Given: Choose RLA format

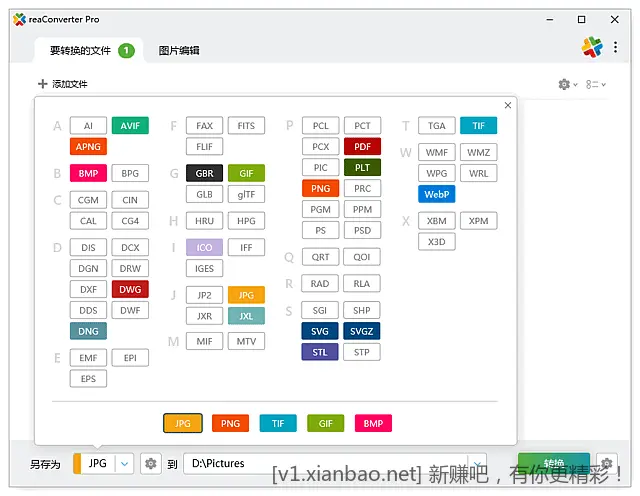Looking at the screenshot, I should point(362,283).
